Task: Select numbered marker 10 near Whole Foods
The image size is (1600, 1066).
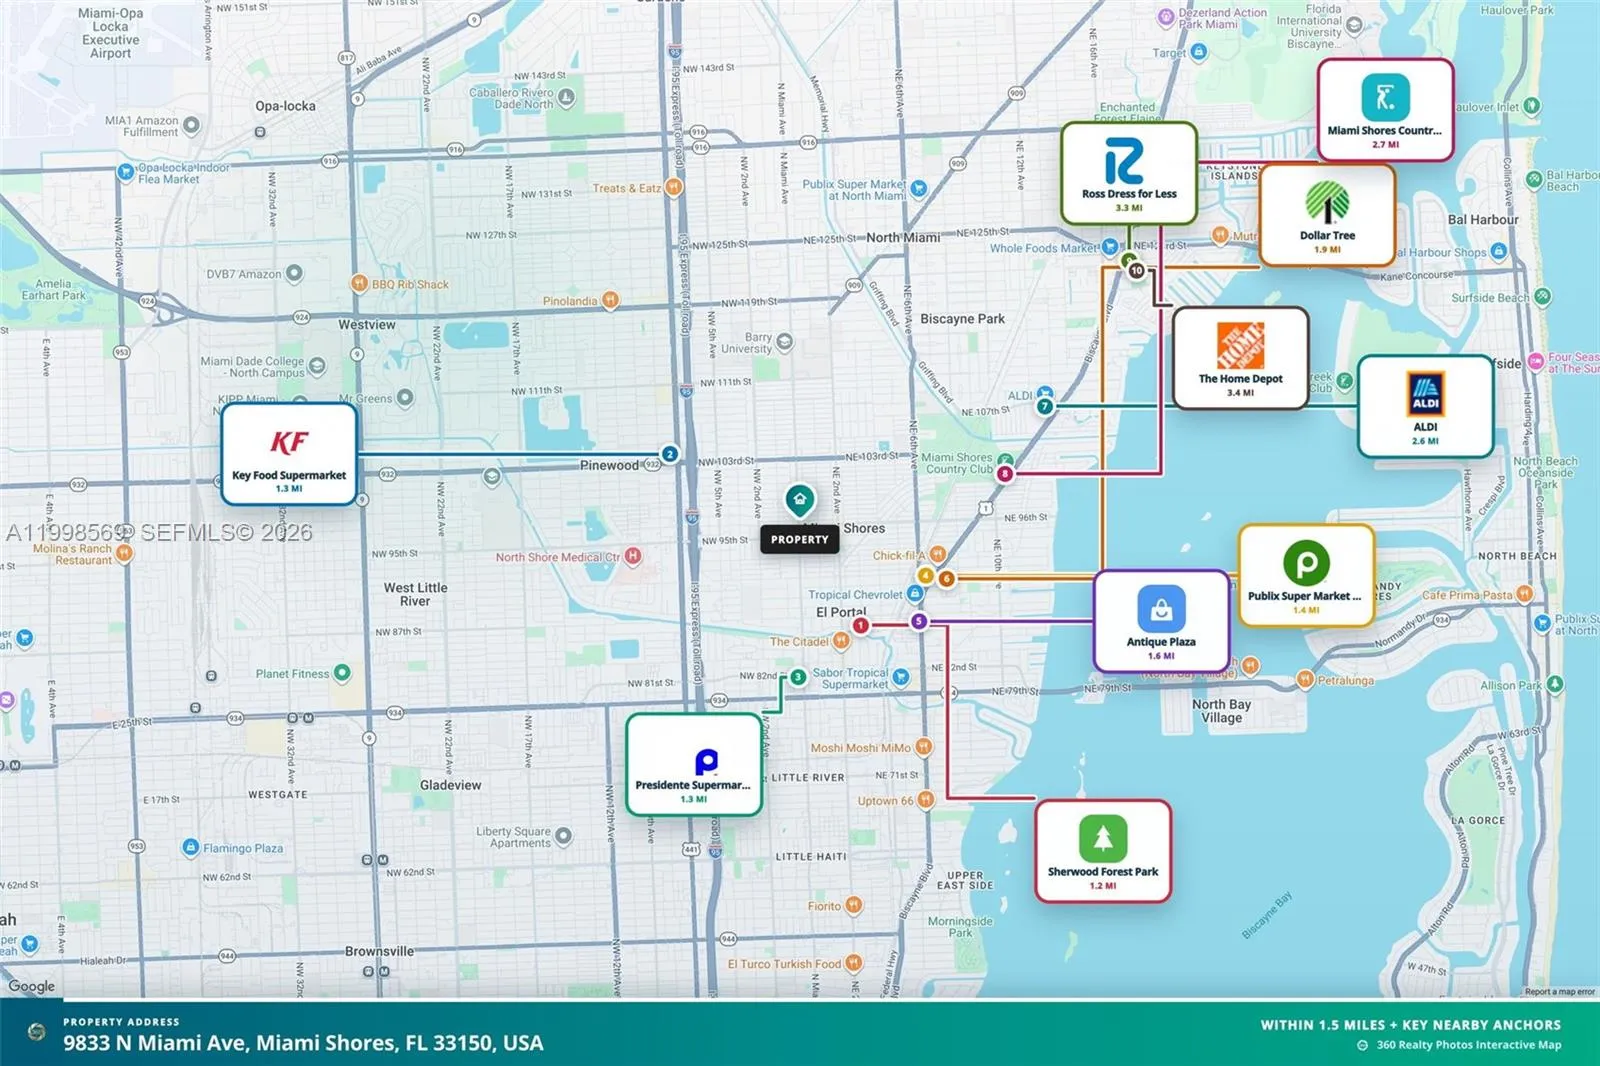Action: 1136,271
